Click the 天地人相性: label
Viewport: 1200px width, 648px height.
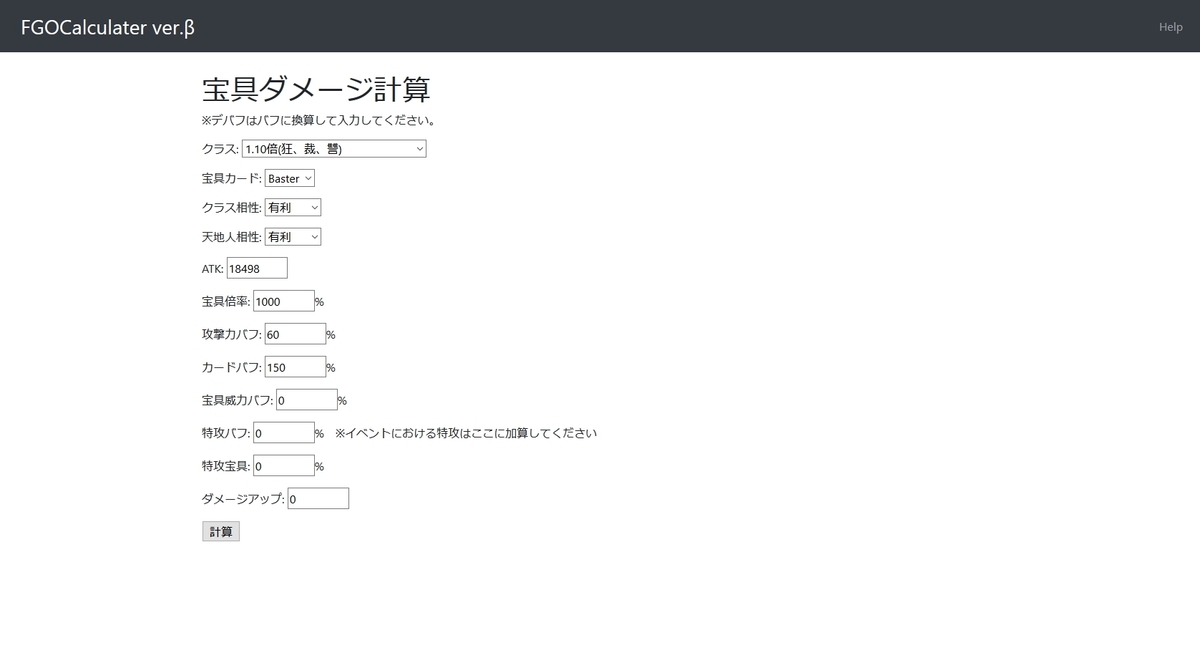point(232,237)
